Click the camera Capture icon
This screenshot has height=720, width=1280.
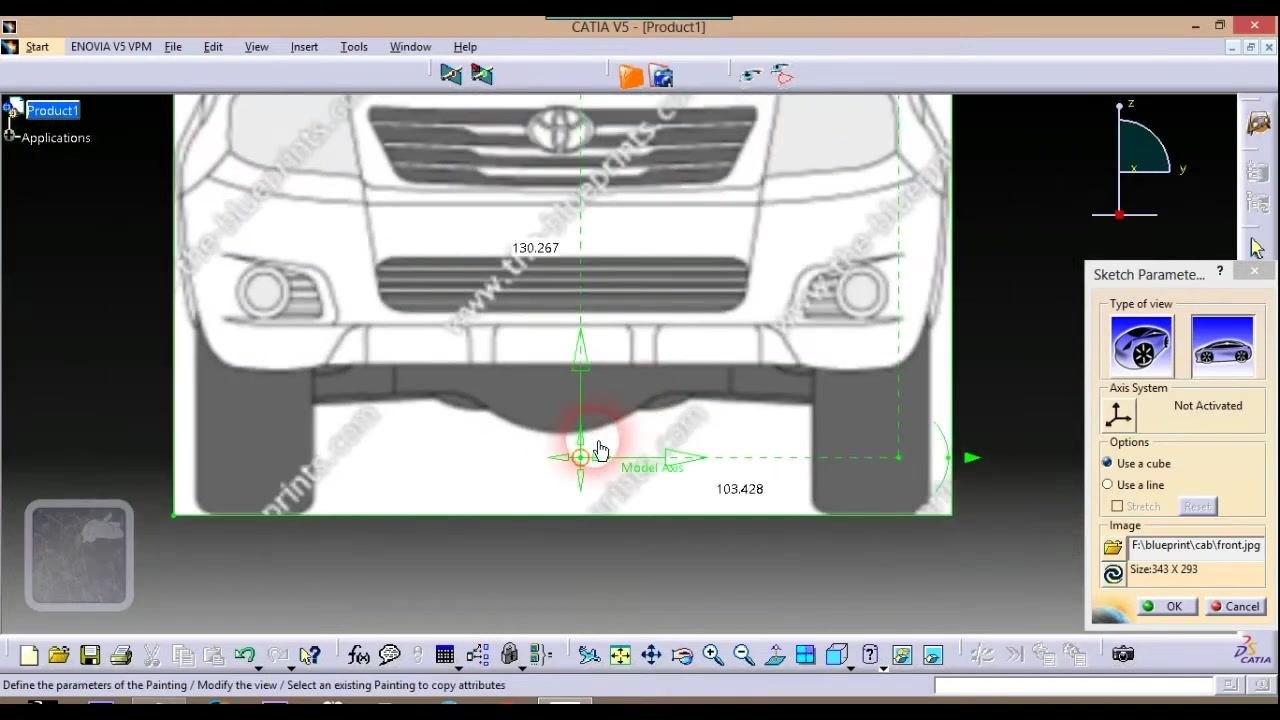1123,654
